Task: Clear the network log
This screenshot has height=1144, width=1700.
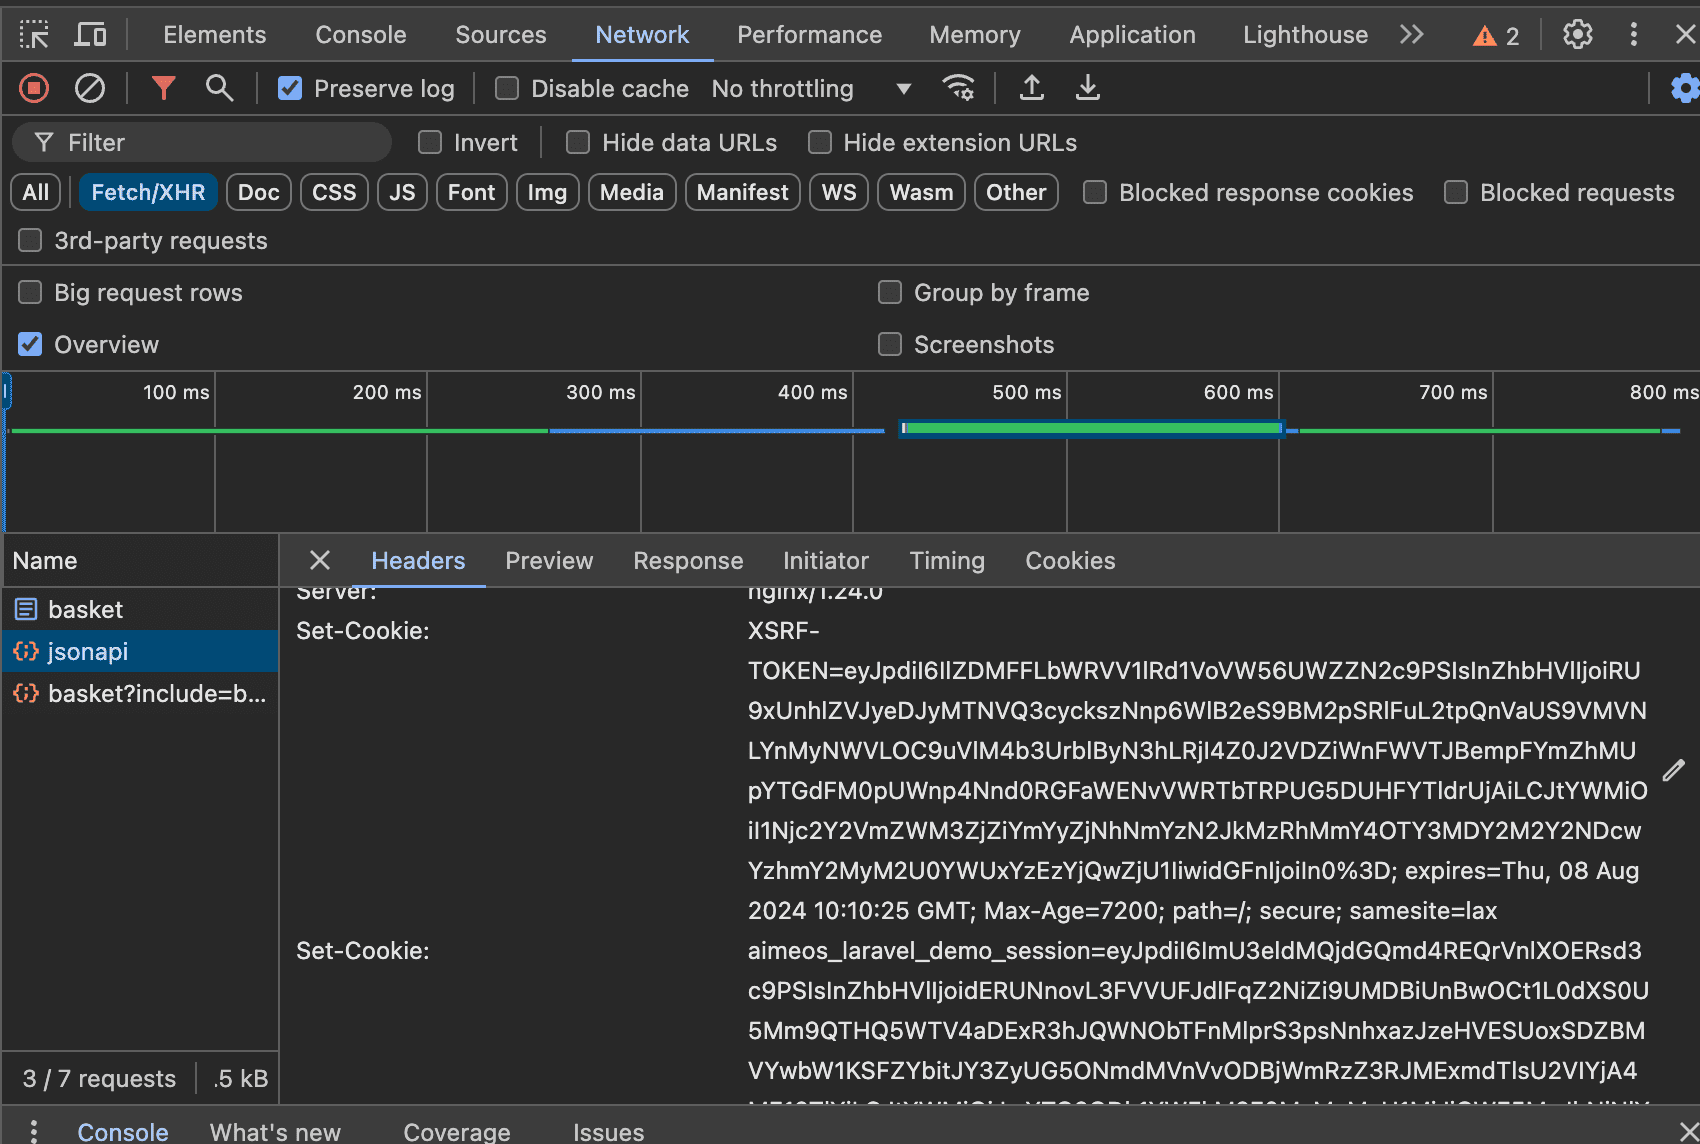Action: pyautogui.click(x=90, y=89)
